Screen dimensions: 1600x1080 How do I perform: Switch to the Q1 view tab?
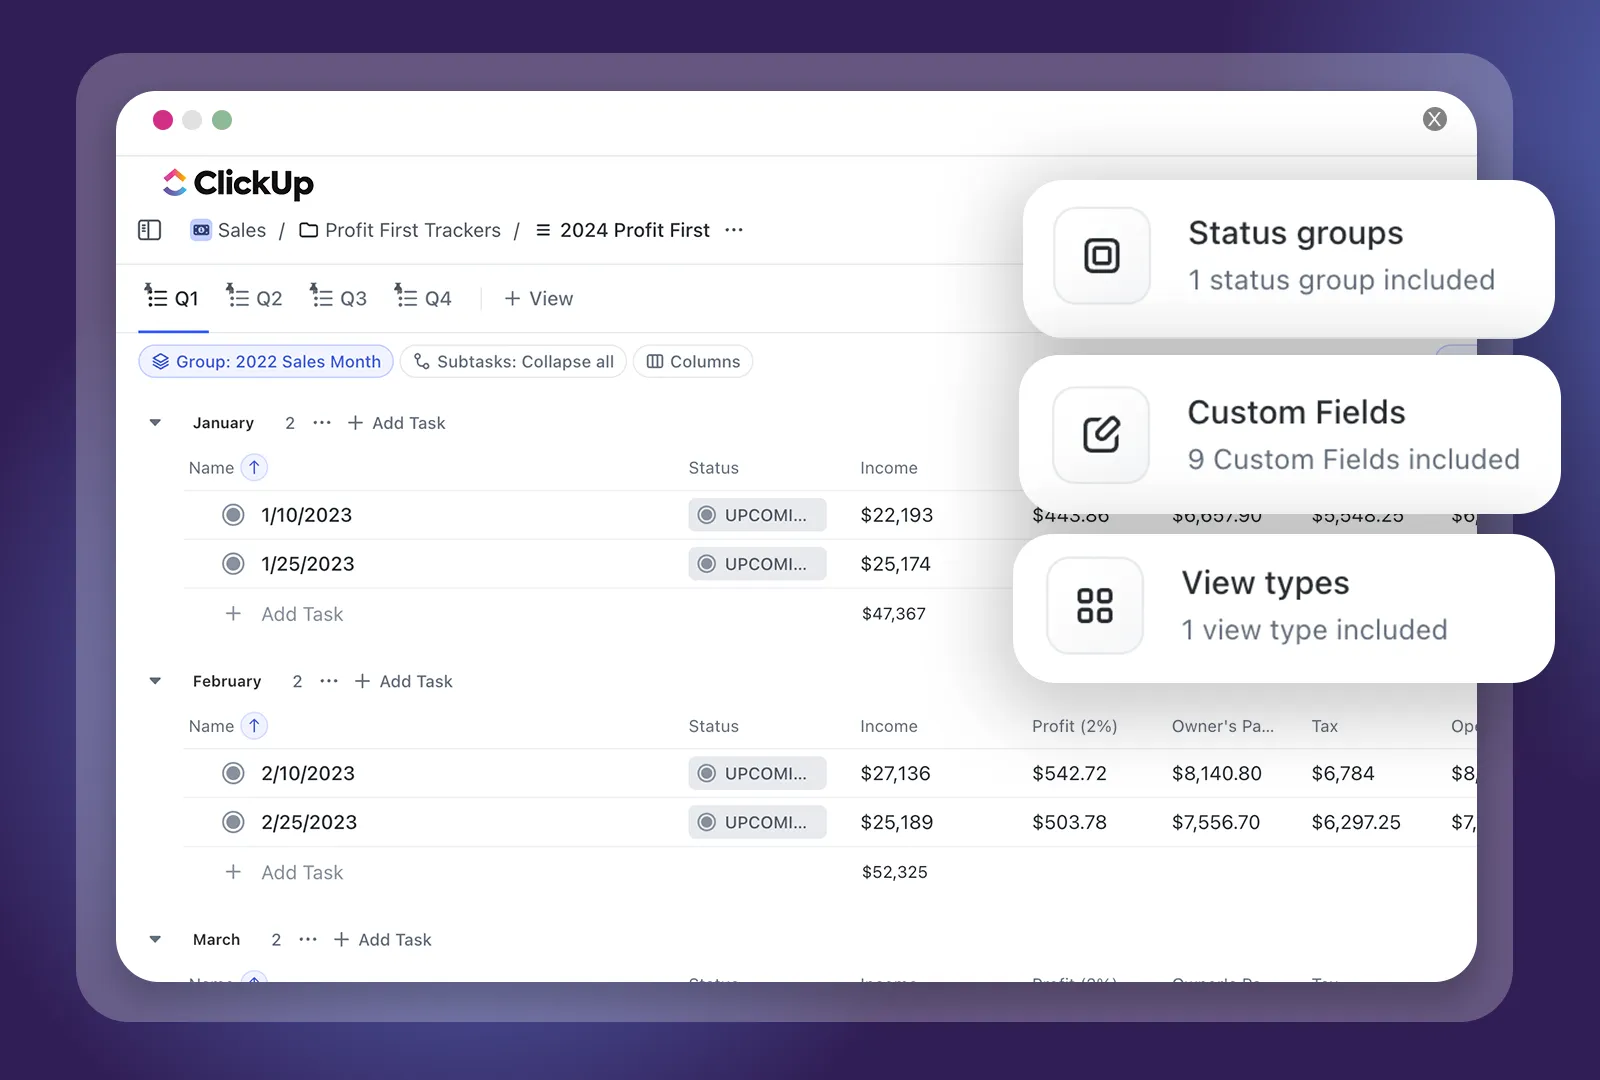172,298
